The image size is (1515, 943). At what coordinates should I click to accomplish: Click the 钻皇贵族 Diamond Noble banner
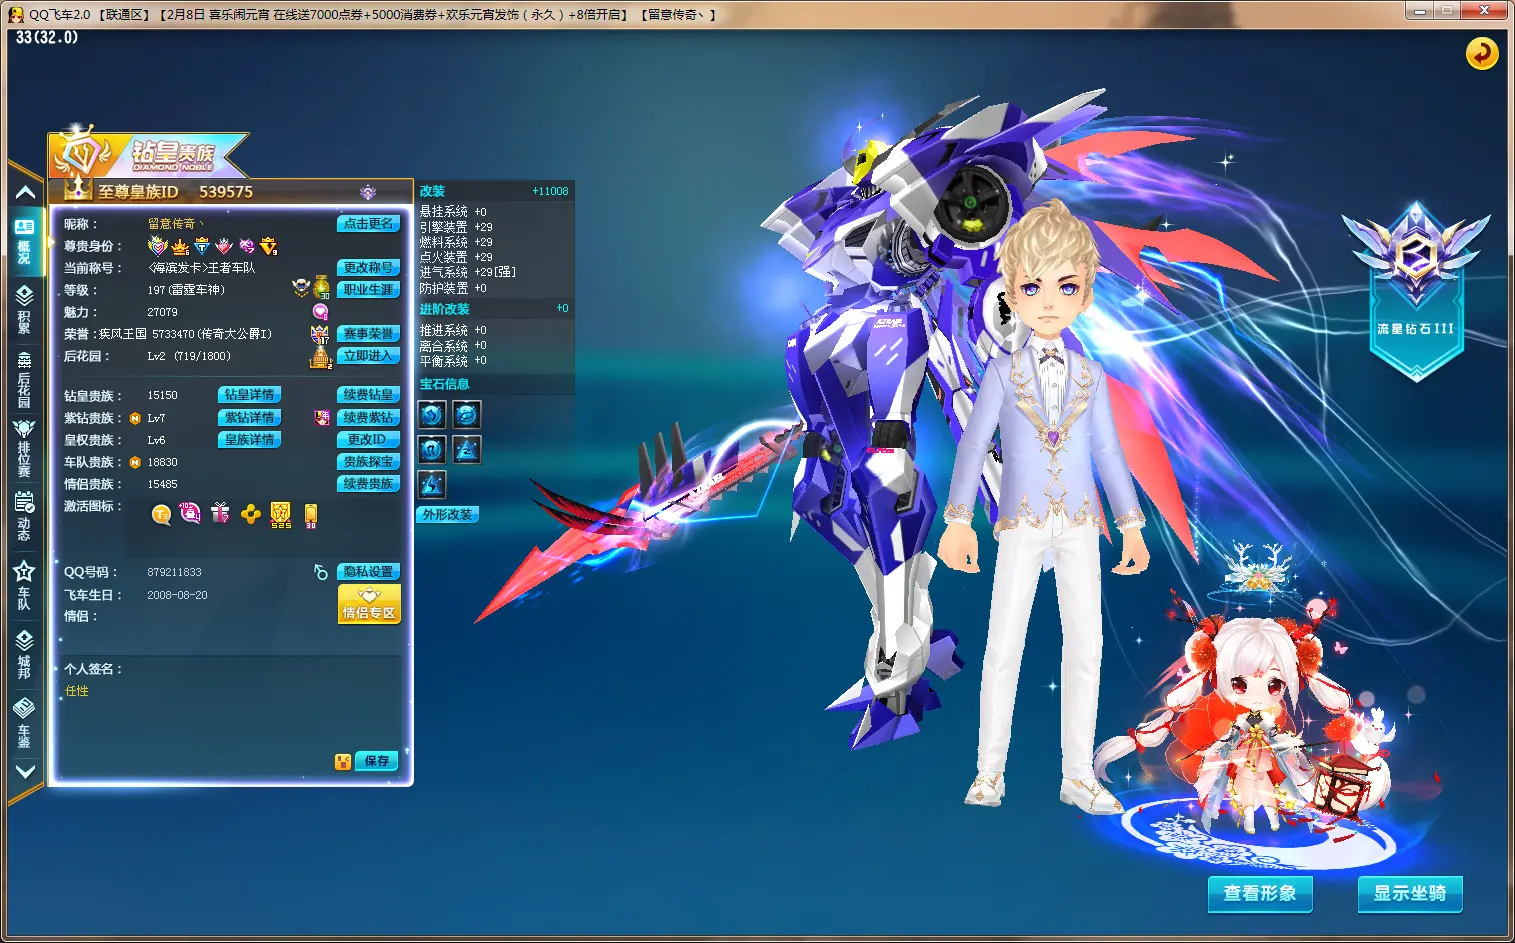(x=150, y=153)
